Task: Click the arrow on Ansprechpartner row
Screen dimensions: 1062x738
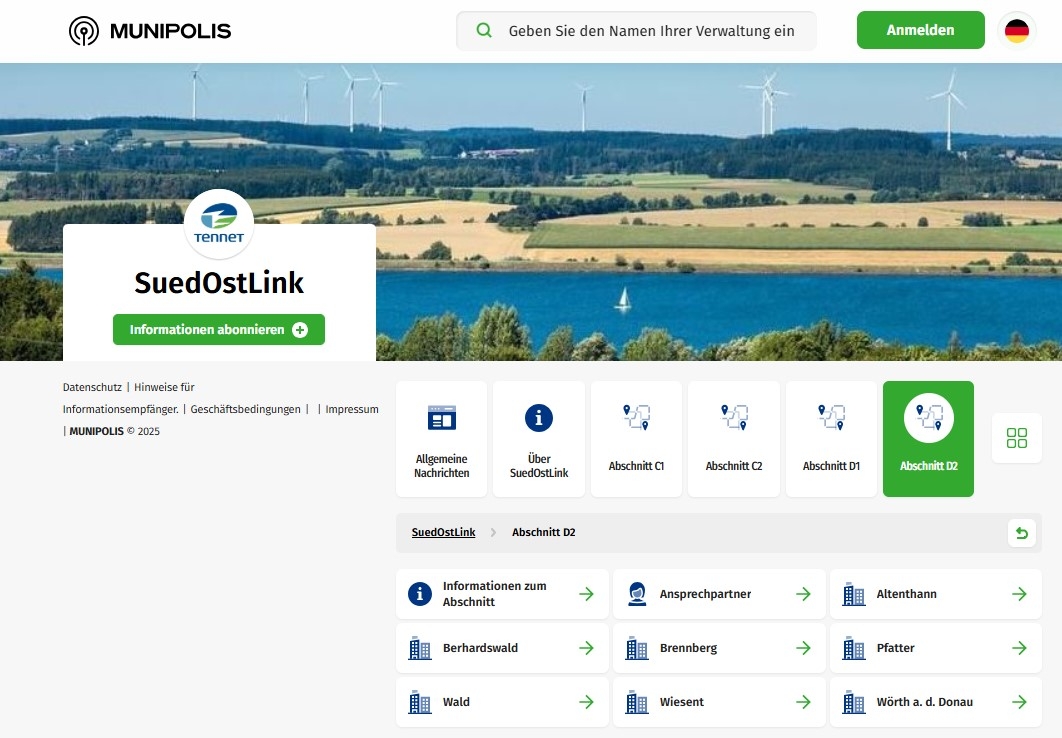Action: pos(803,594)
